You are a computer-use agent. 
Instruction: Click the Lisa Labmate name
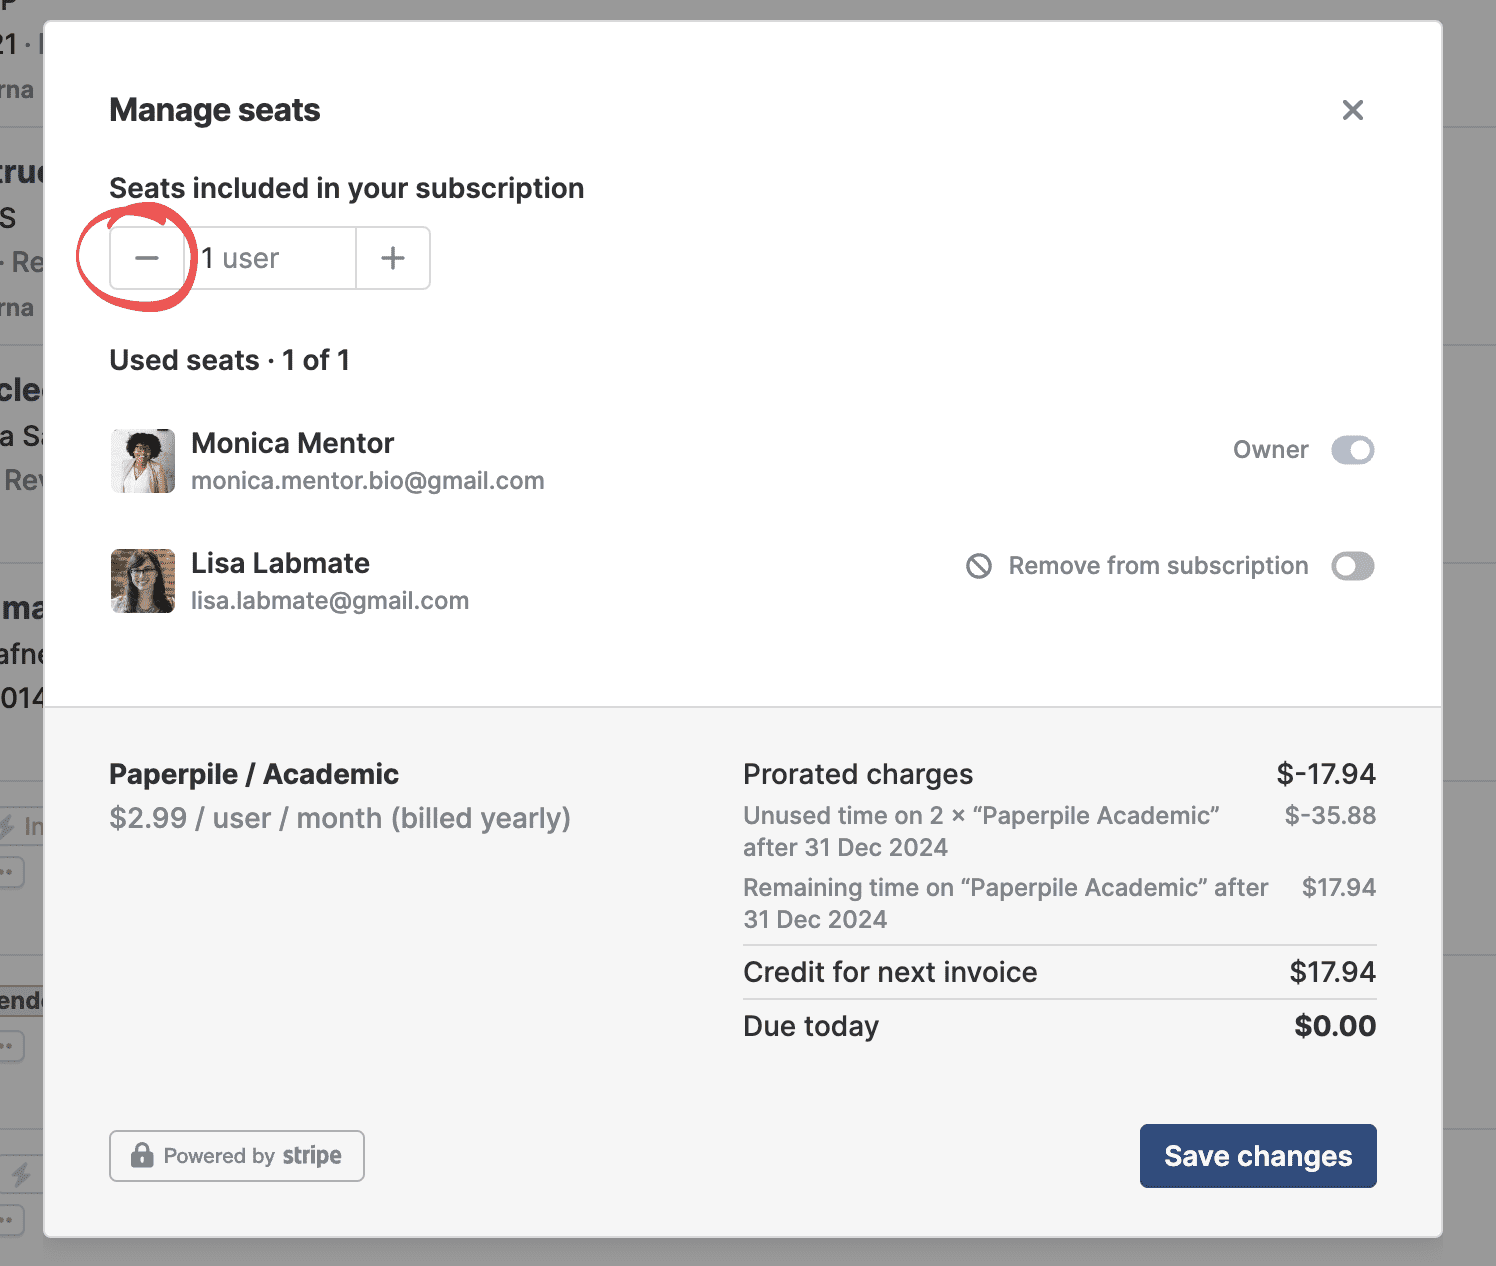(280, 563)
